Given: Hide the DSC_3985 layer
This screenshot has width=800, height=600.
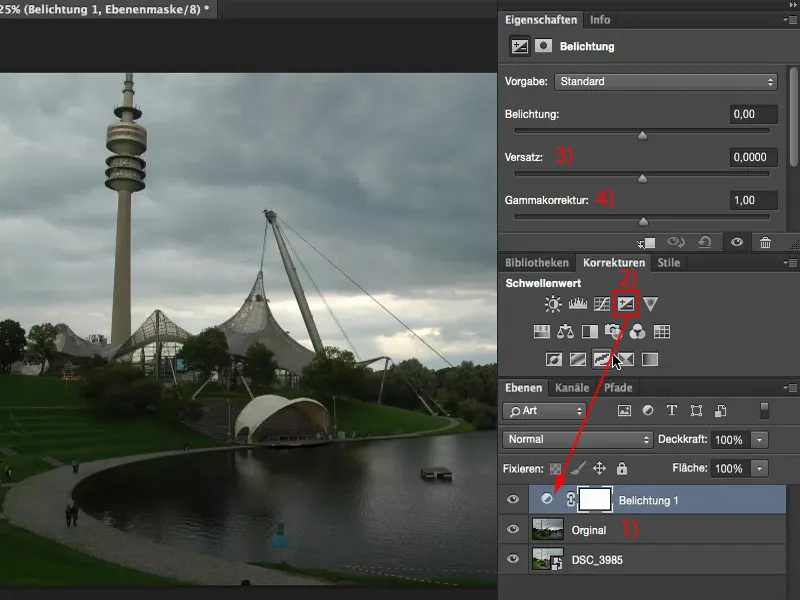Looking at the screenshot, I should 513,559.
